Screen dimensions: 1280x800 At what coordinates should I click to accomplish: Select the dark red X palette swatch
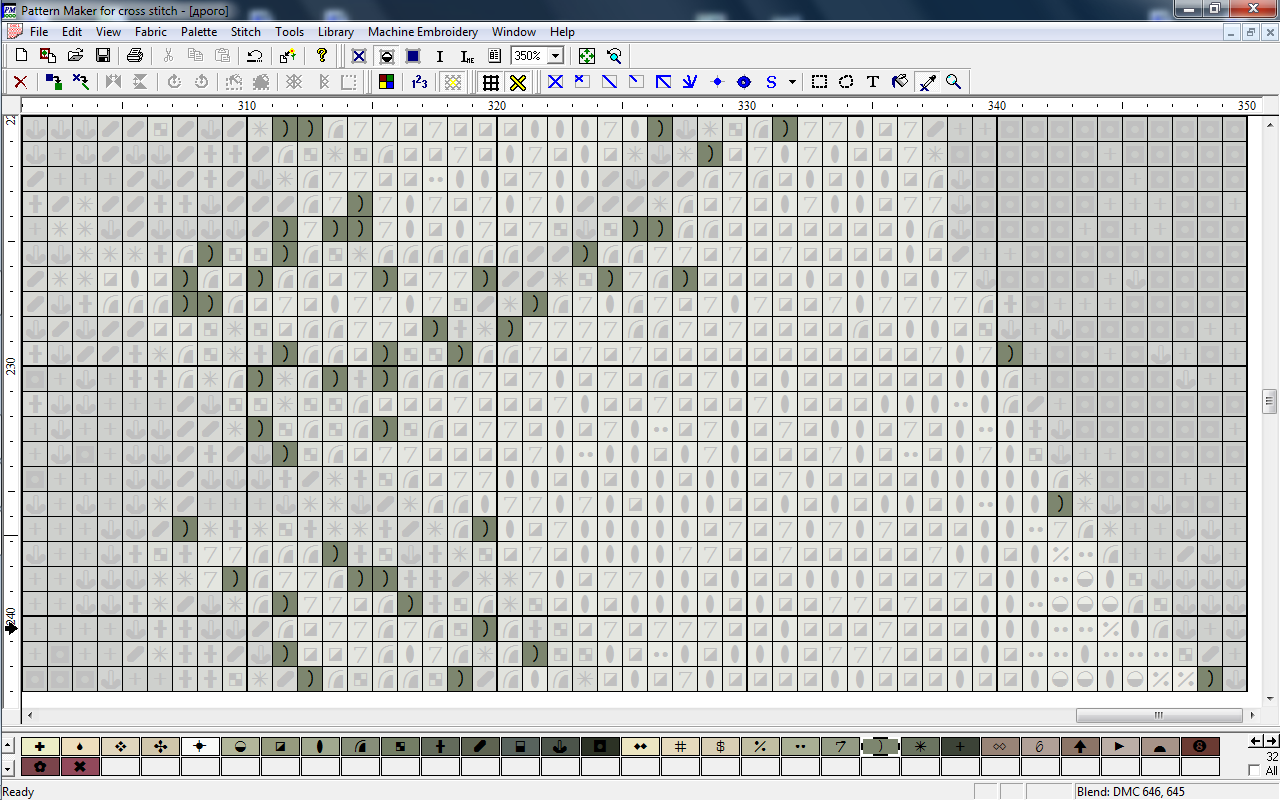click(80, 766)
